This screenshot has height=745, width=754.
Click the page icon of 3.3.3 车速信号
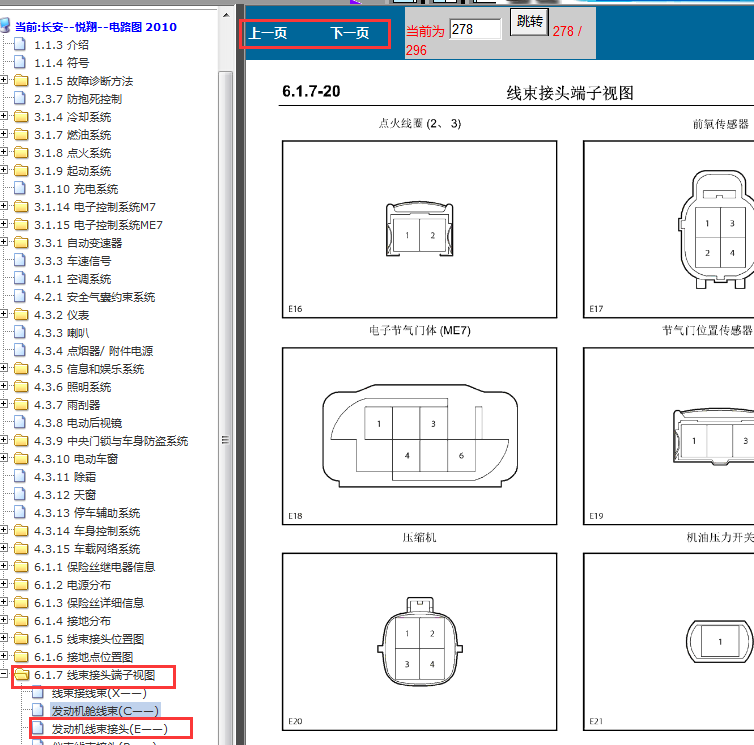(x=20, y=261)
